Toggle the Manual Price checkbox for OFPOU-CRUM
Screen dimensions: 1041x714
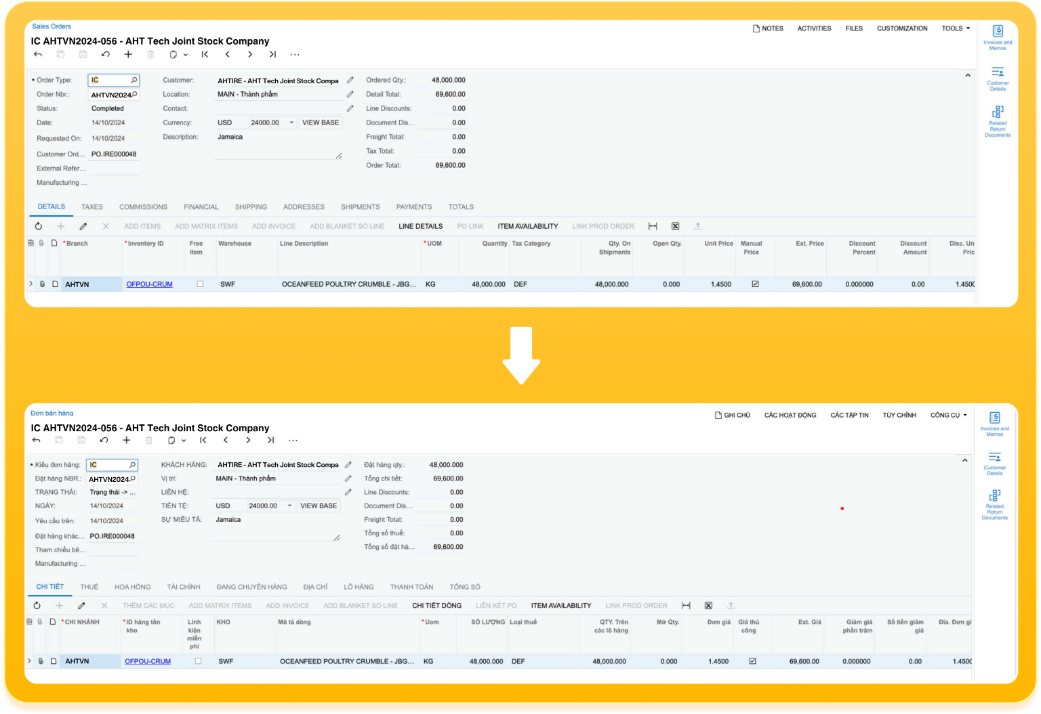(x=755, y=284)
